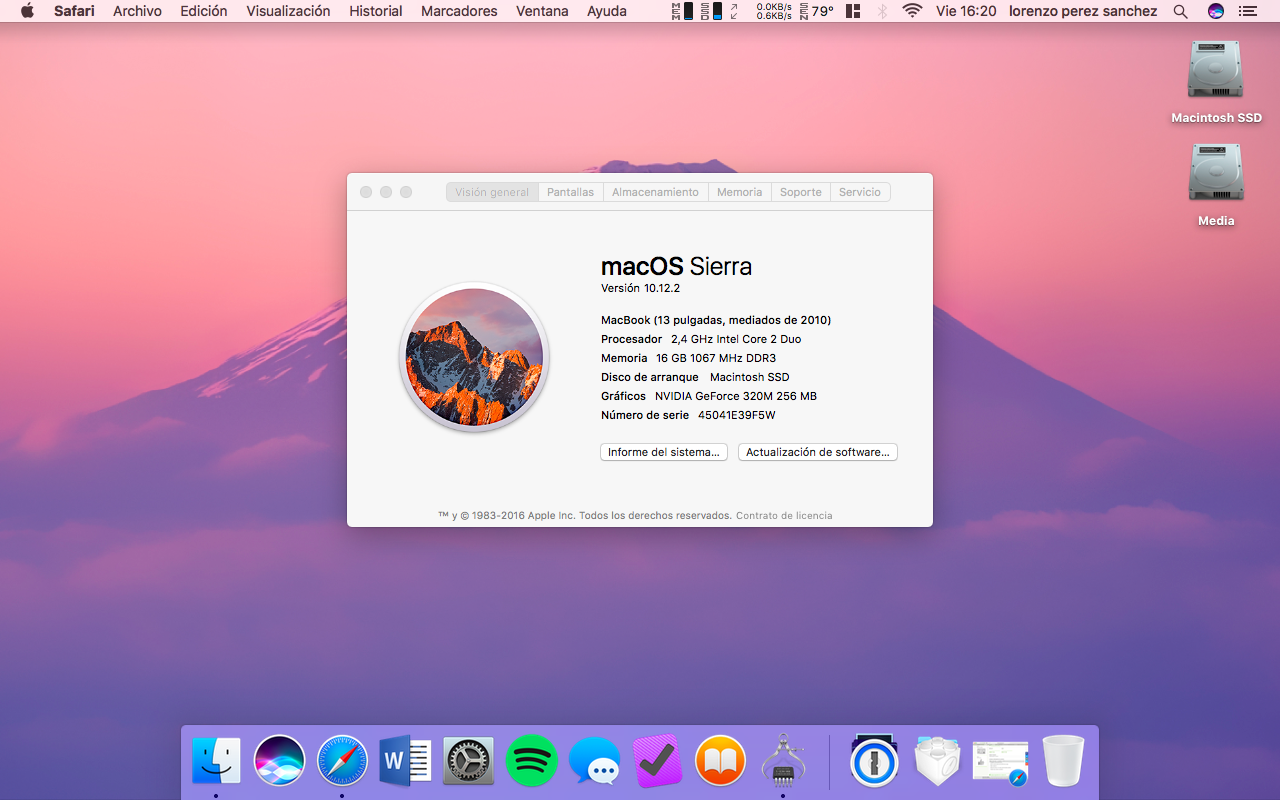Launch Microsoft Word from the Dock

[405, 761]
